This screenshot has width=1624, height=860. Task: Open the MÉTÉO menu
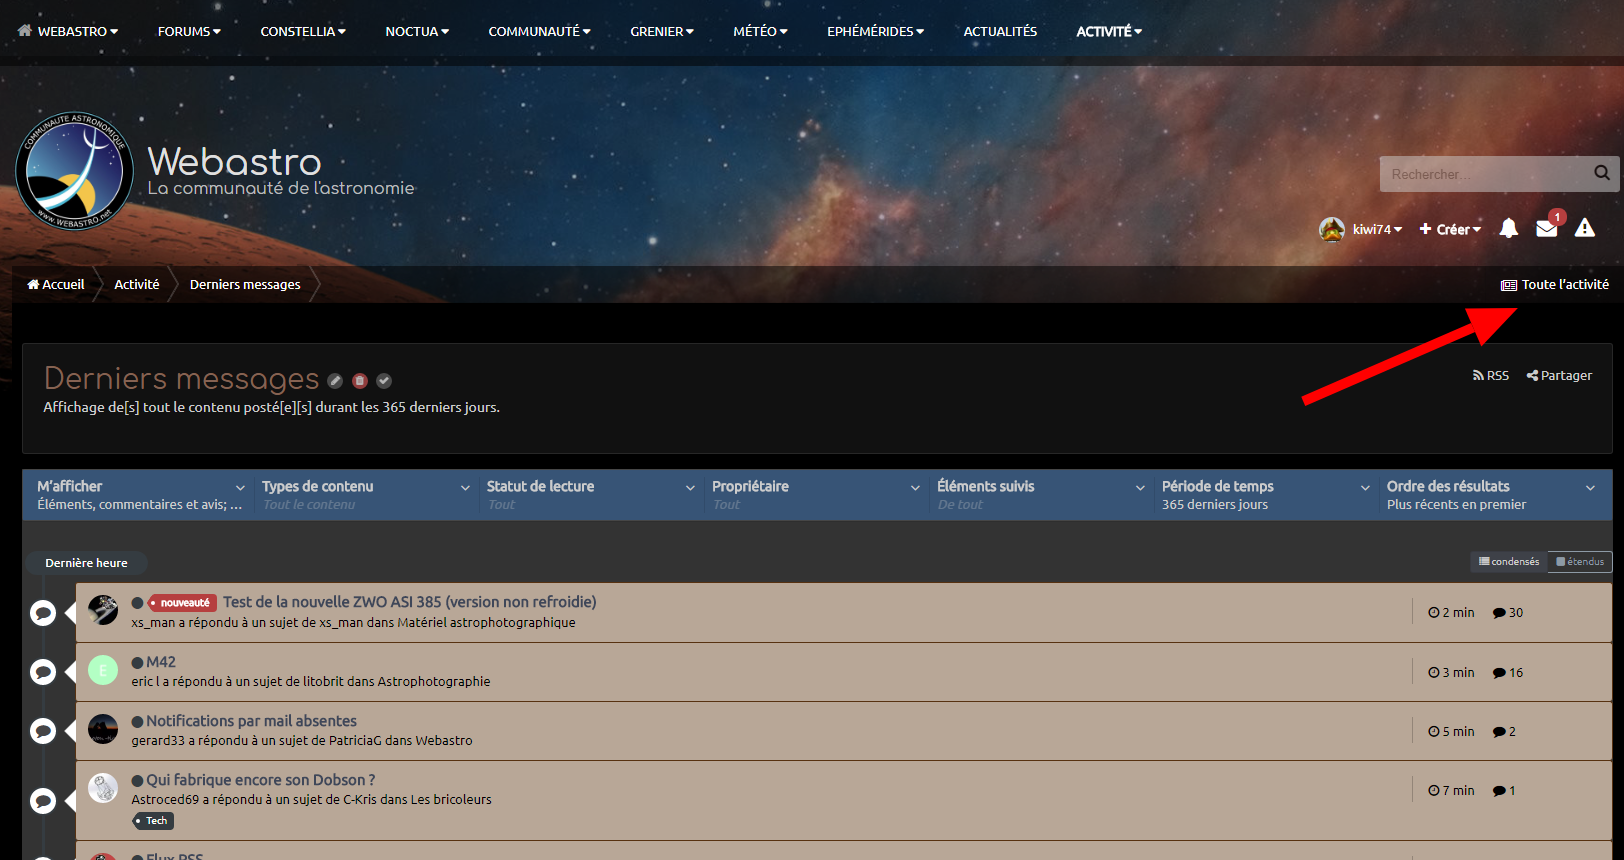coord(760,31)
